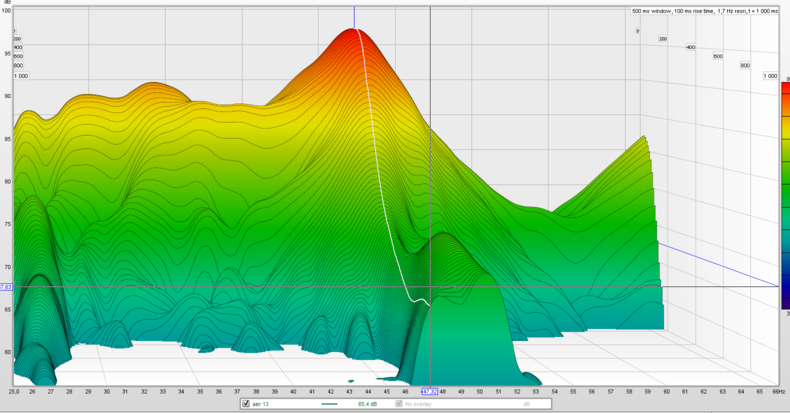This screenshot has height=413, width=790.
Task: Click the highlighted 47.3 Hz cursor frequency label
Action: [430, 391]
